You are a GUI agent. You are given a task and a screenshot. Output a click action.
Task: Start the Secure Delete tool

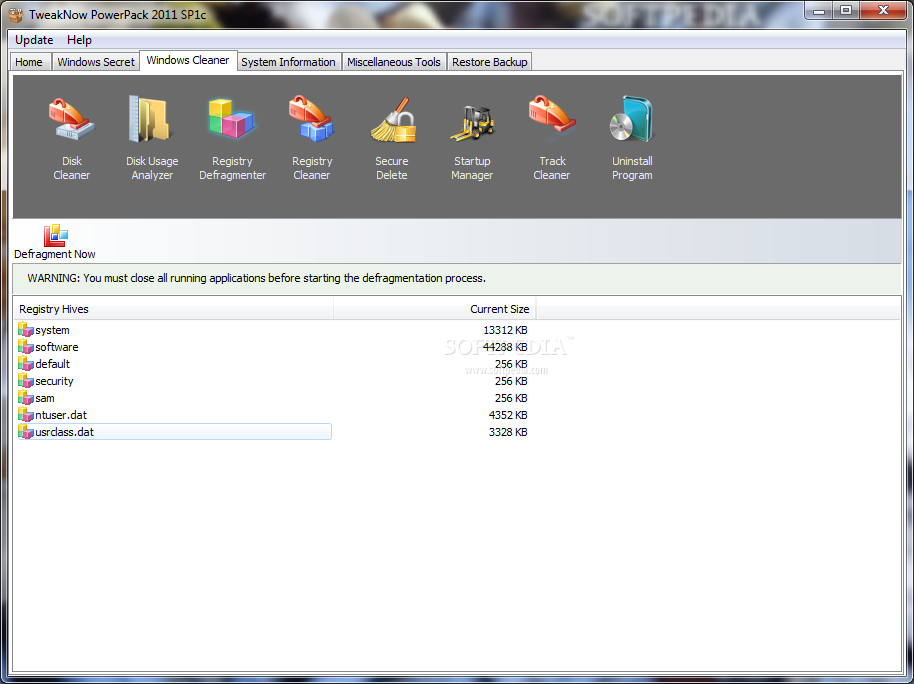tap(392, 139)
